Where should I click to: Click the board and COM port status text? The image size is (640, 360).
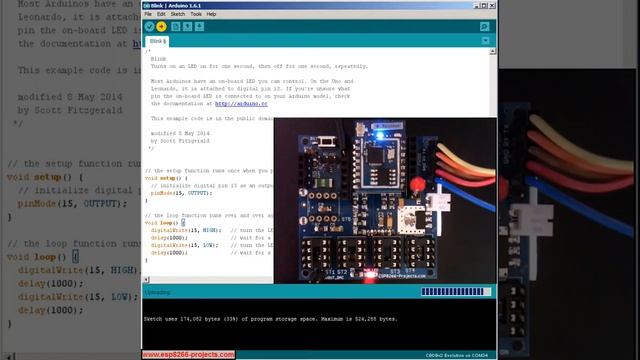(456, 356)
